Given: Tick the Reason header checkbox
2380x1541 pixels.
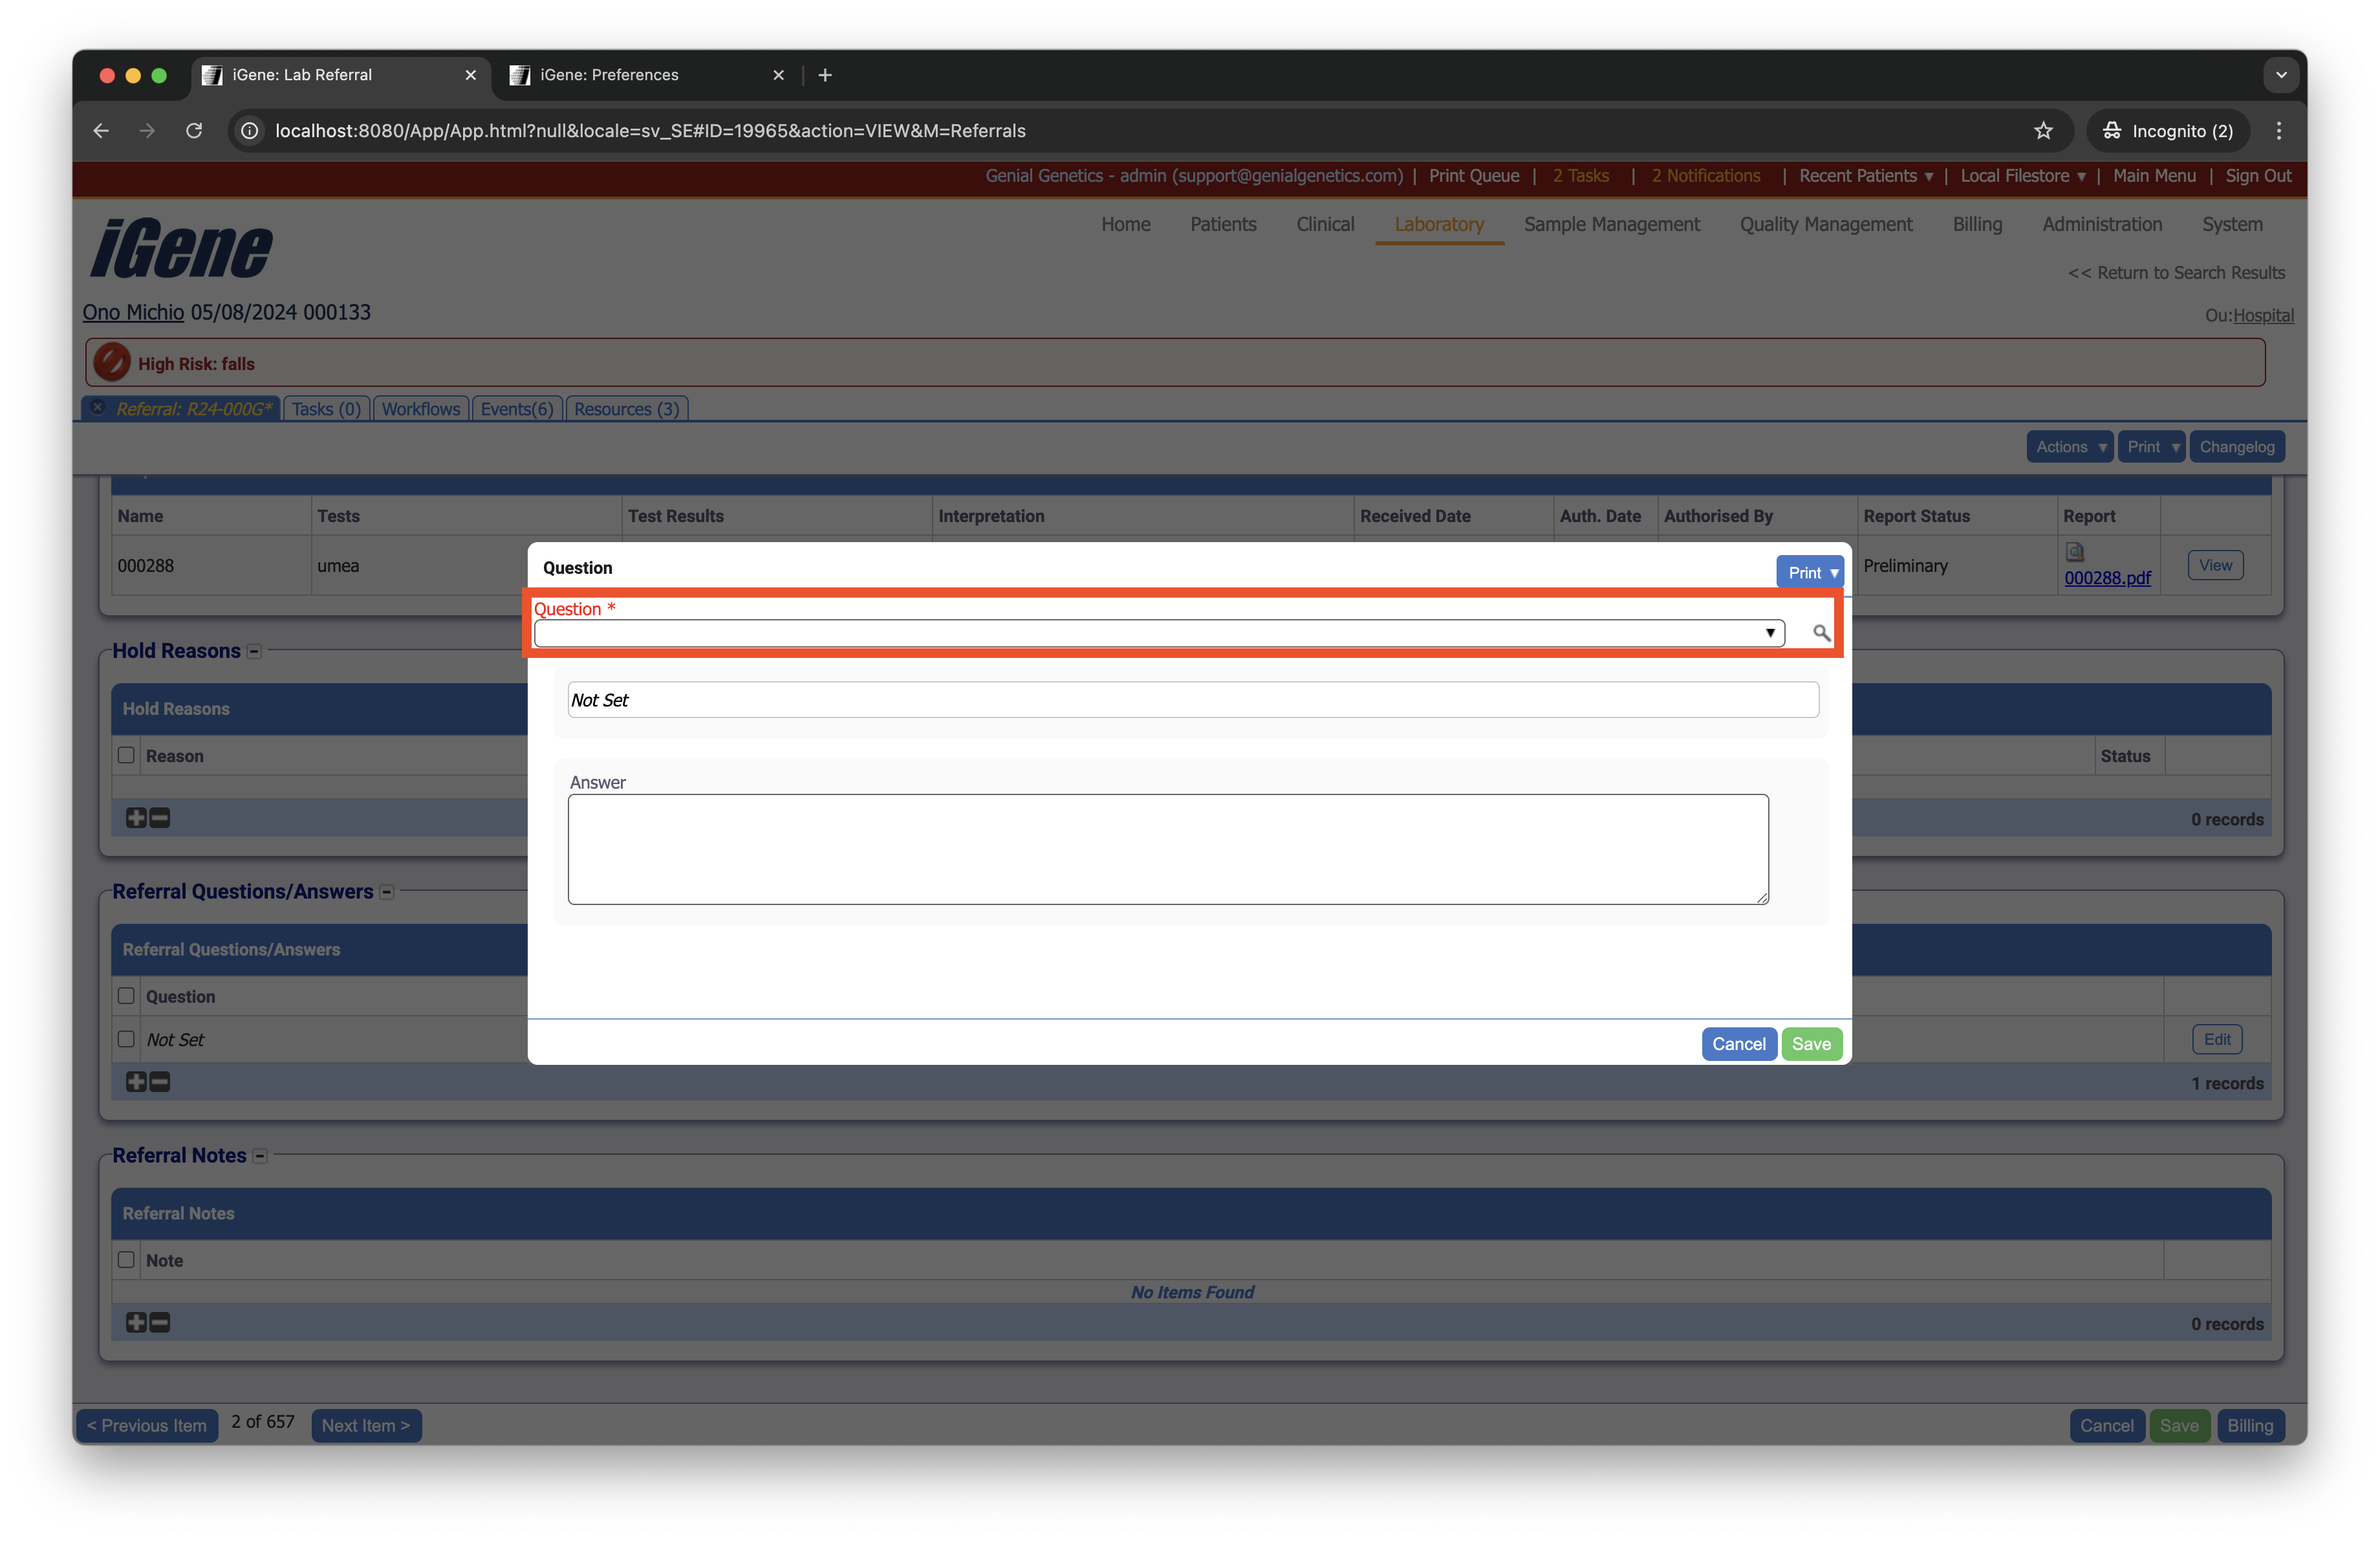Looking at the screenshot, I should point(126,755).
